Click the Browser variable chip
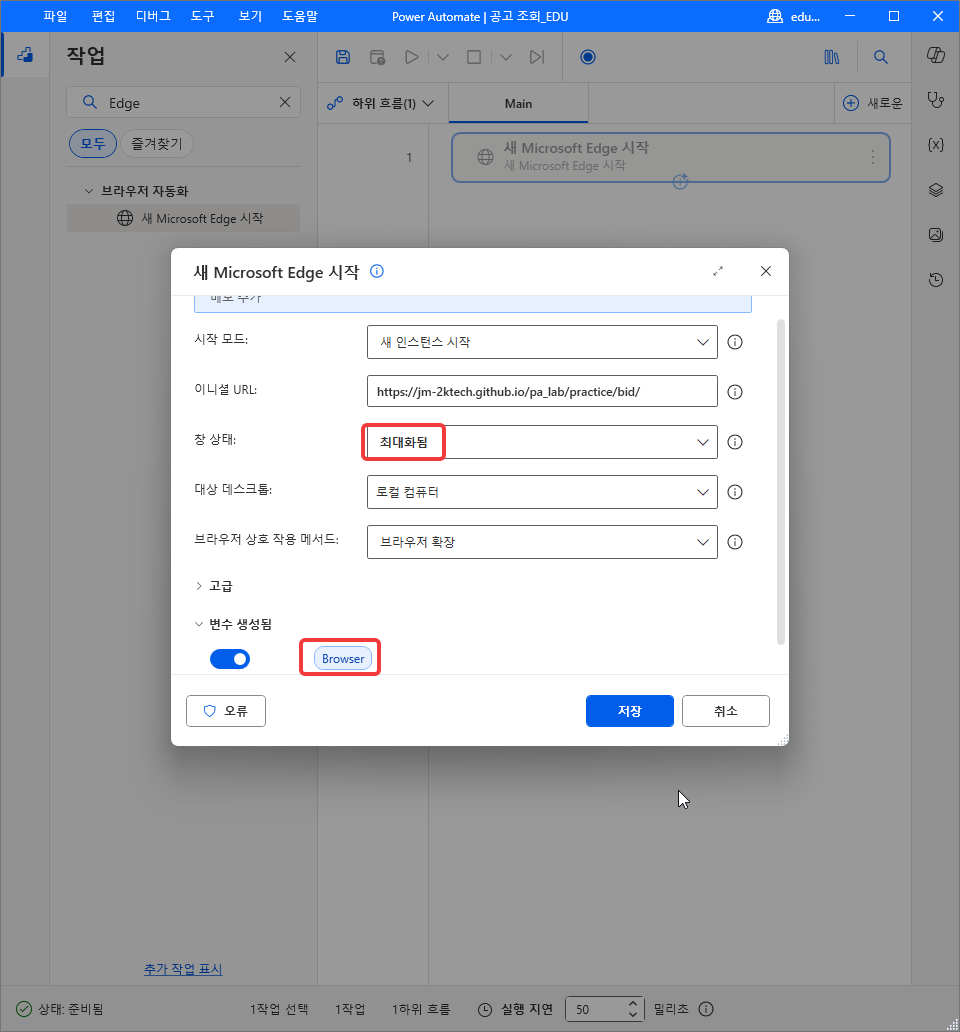 point(343,659)
